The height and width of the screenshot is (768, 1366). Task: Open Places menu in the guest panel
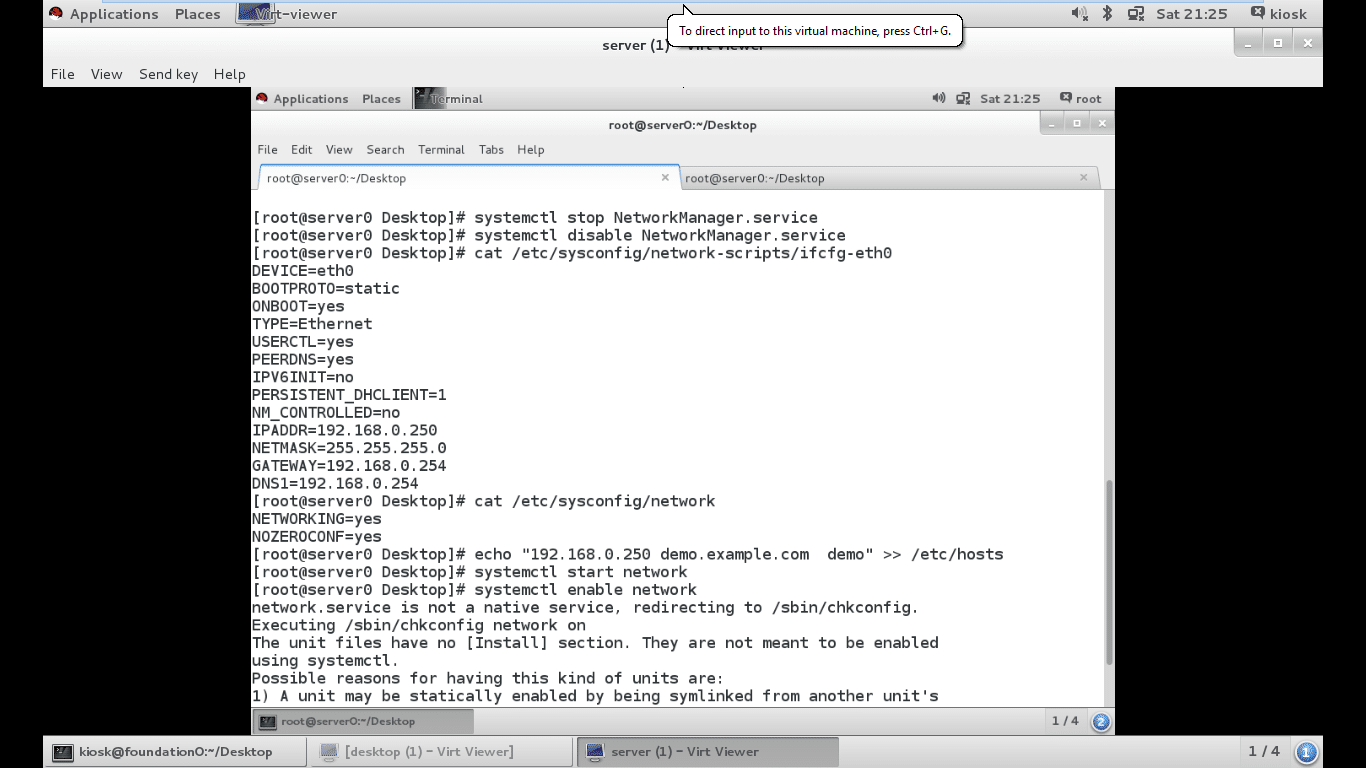click(x=381, y=98)
